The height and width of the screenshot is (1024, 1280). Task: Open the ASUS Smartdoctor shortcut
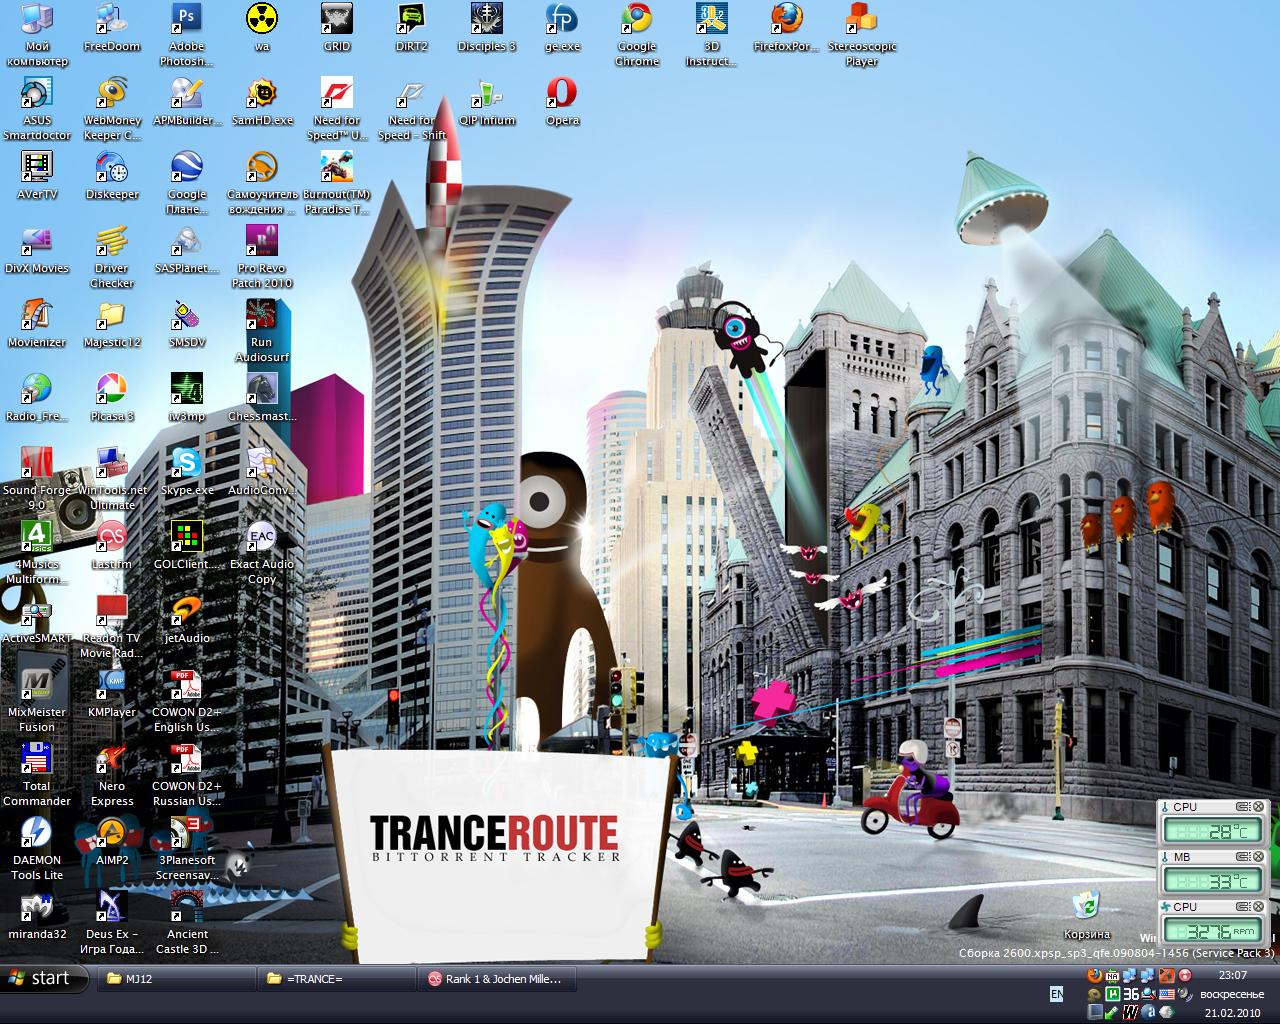pyautogui.click(x=37, y=109)
